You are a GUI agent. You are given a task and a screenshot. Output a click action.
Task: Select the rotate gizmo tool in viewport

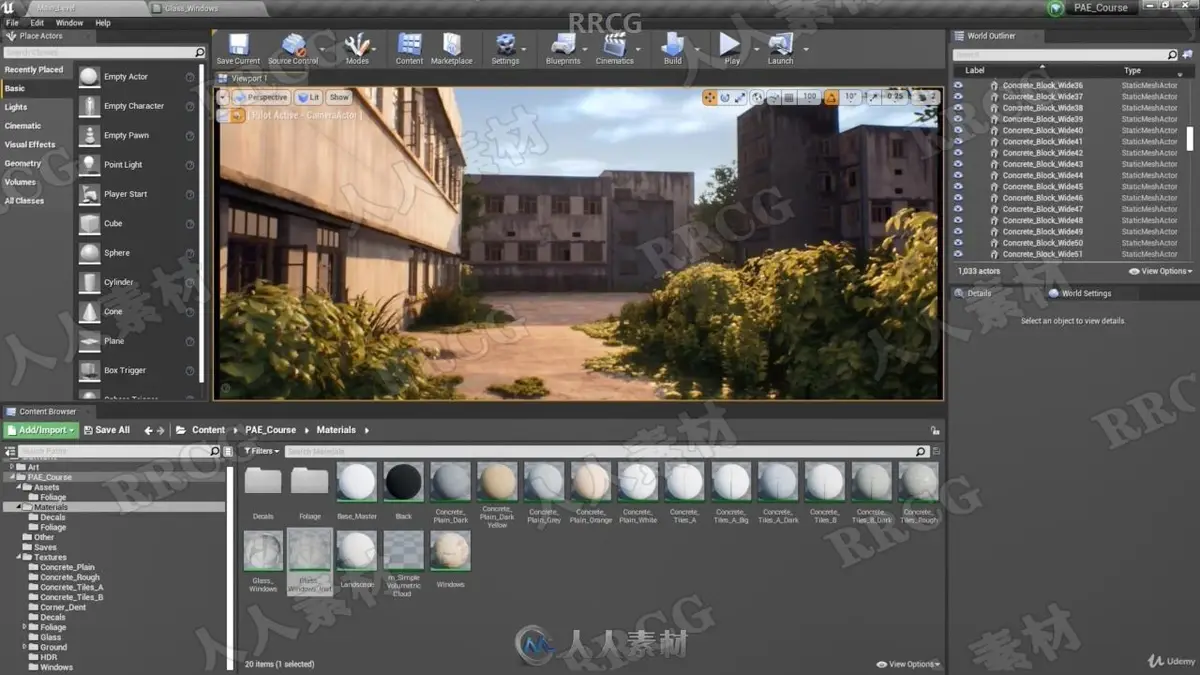tap(725, 97)
